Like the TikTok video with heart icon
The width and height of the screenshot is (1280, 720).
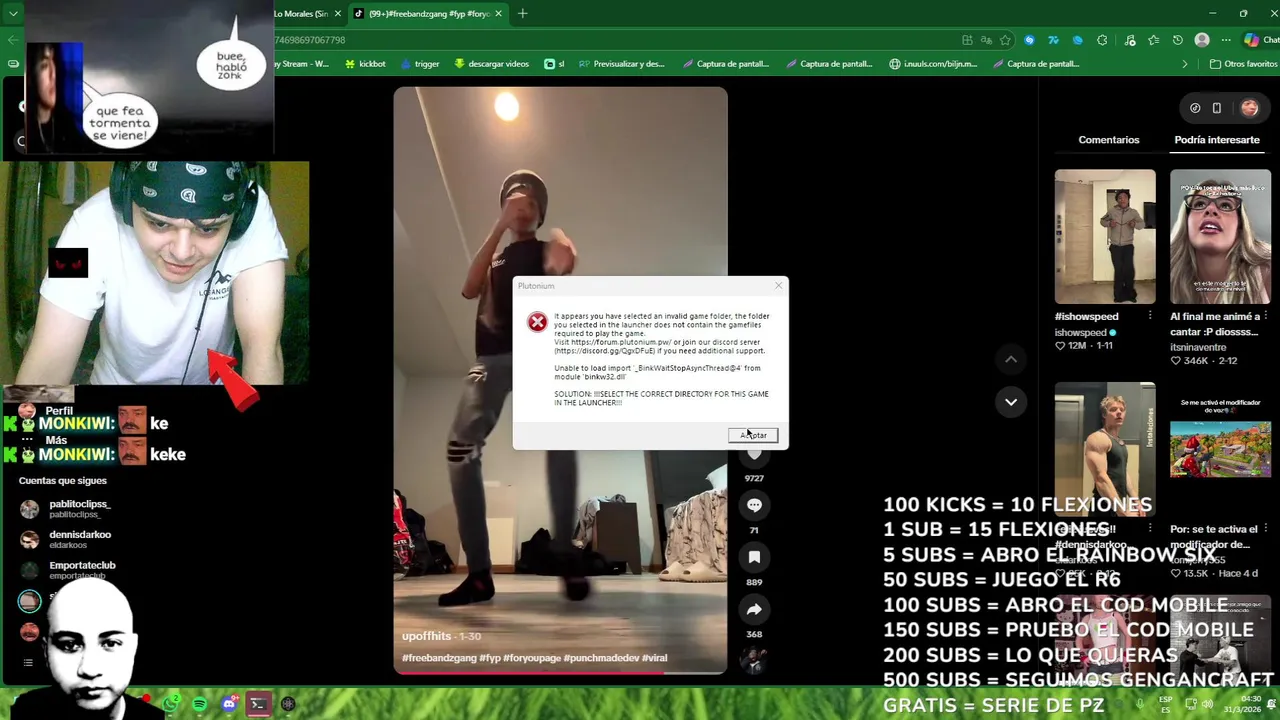click(754, 454)
